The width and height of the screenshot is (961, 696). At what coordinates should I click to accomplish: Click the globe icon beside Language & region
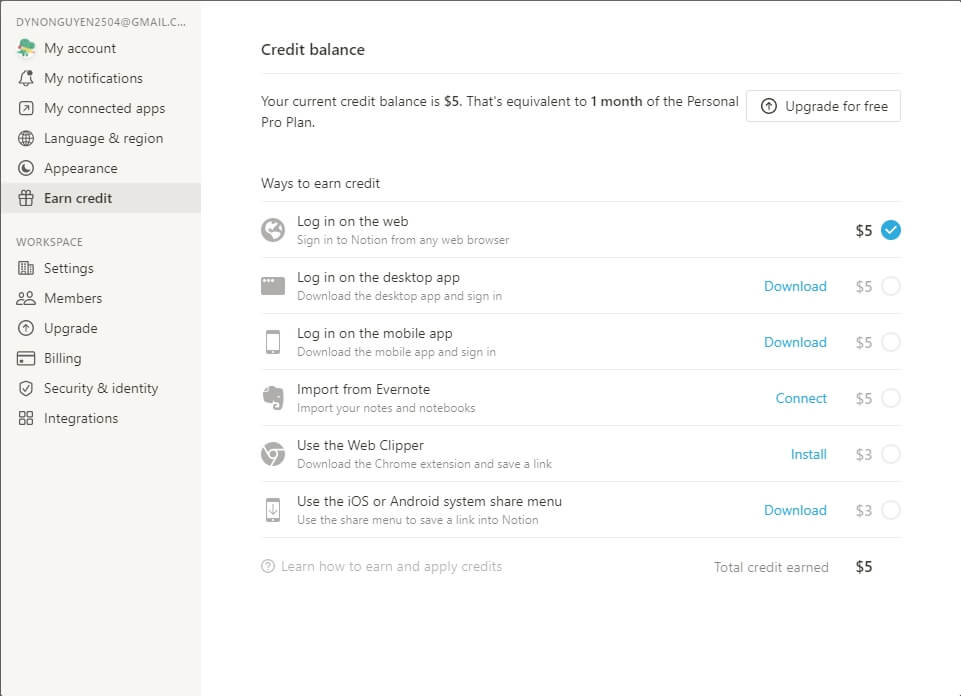26,138
